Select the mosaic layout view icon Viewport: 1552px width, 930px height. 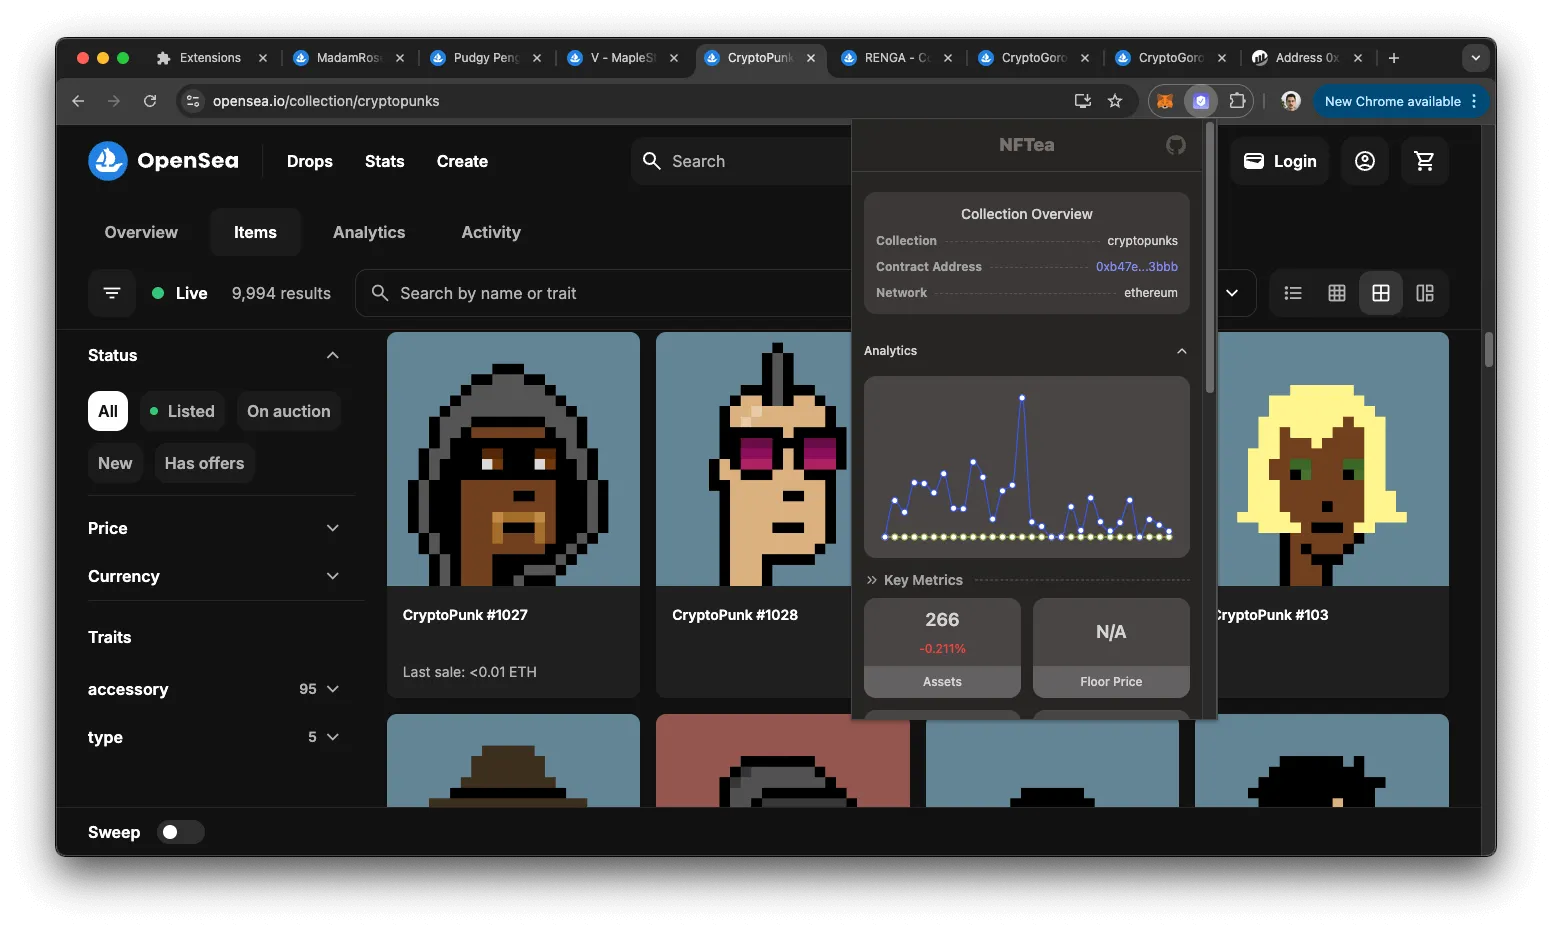pyautogui.click(x=1425, y=293)
